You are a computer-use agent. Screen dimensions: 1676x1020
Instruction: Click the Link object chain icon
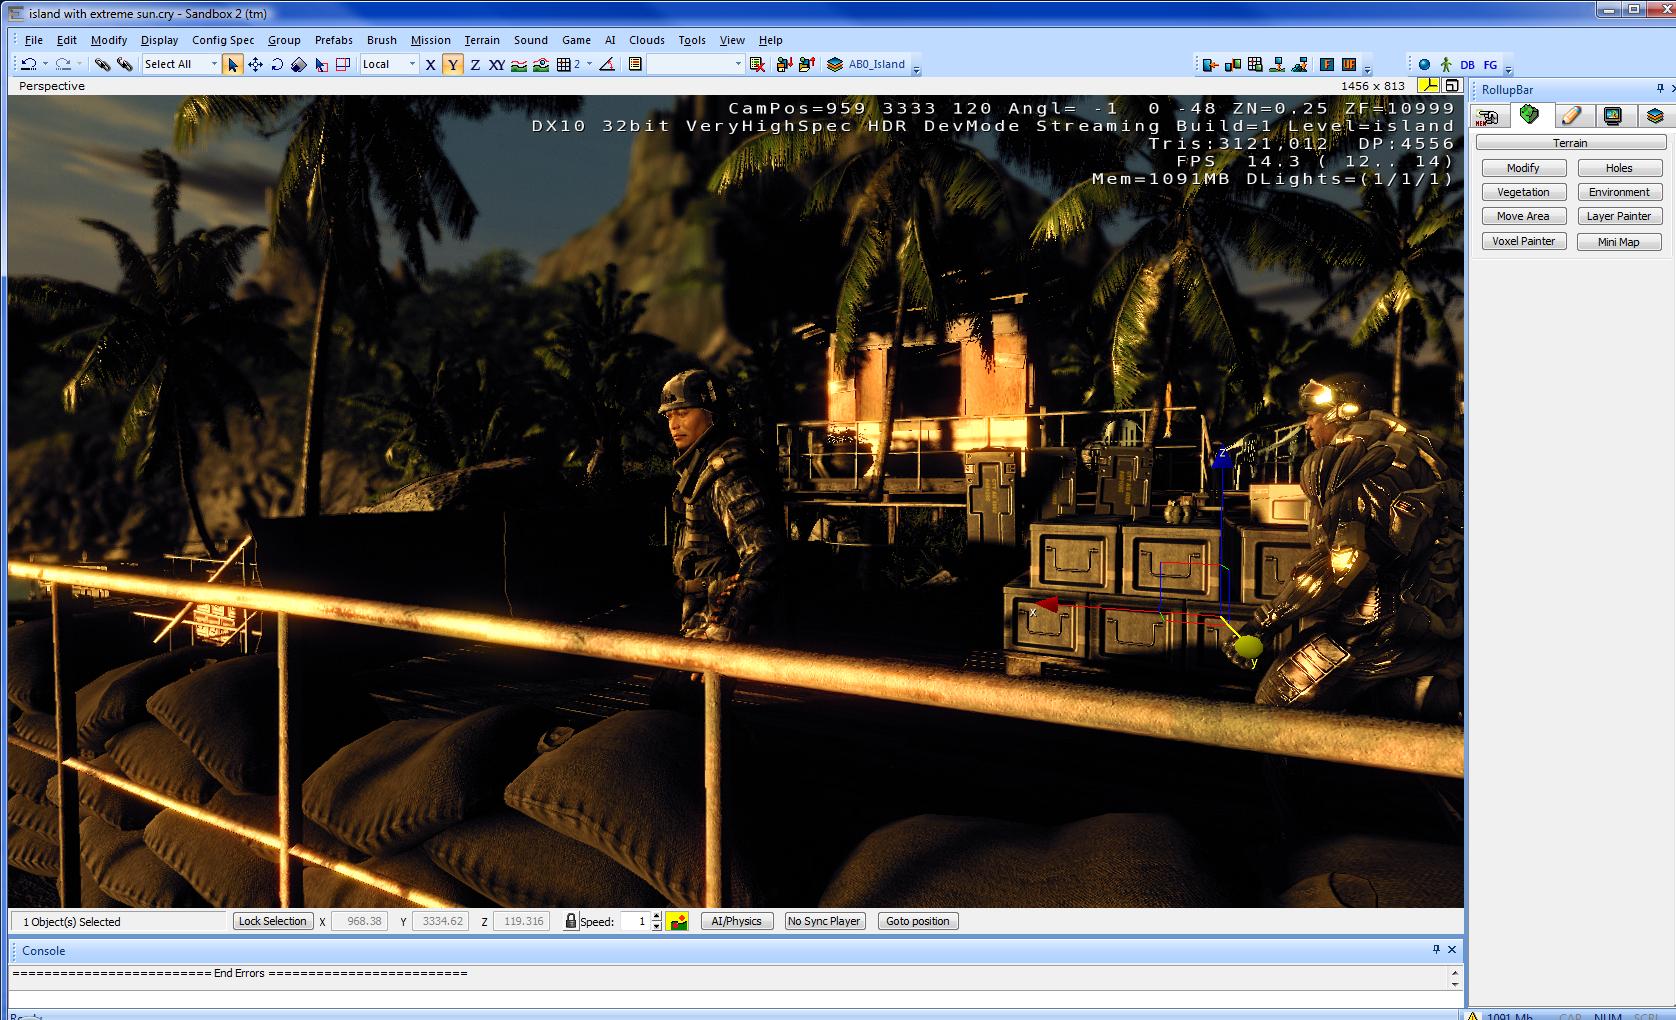(x=101, y=64)
